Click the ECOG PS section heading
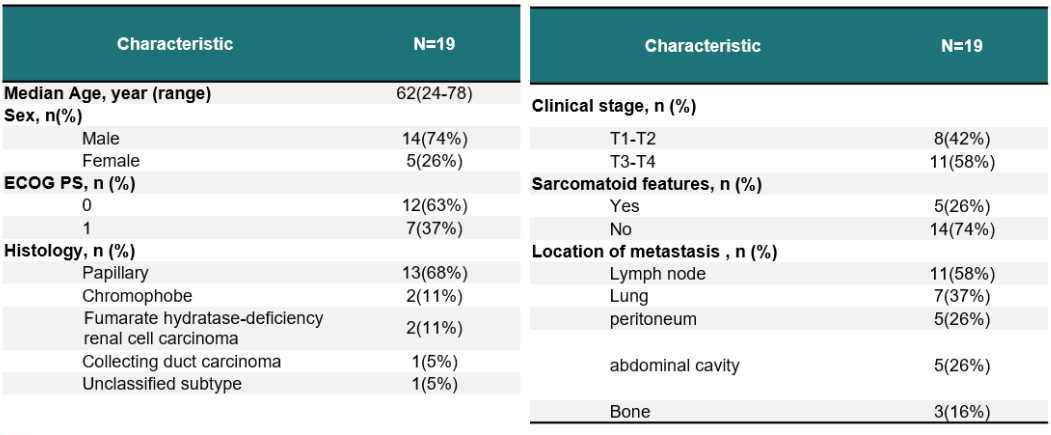1051x435 pixels. pos(70,182)
